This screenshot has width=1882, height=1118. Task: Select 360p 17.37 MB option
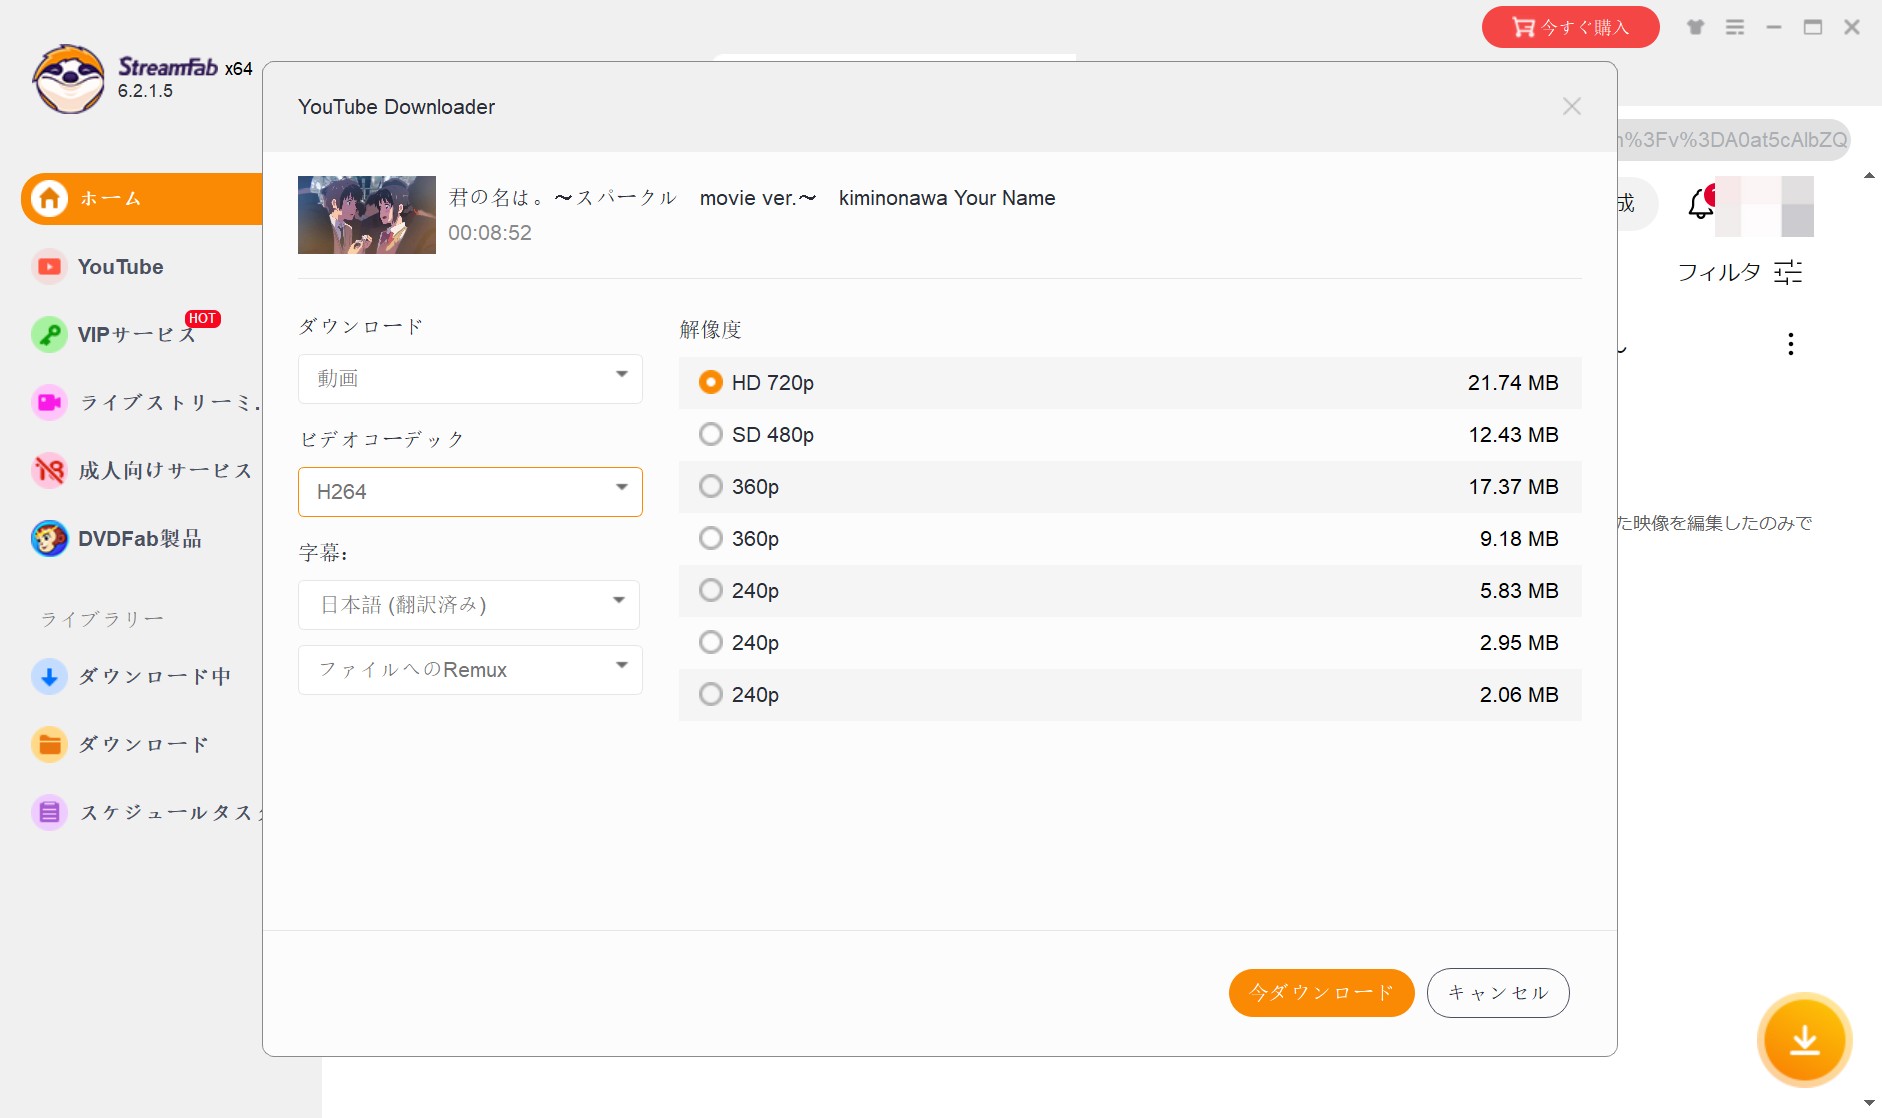(x=1130, y=487)
